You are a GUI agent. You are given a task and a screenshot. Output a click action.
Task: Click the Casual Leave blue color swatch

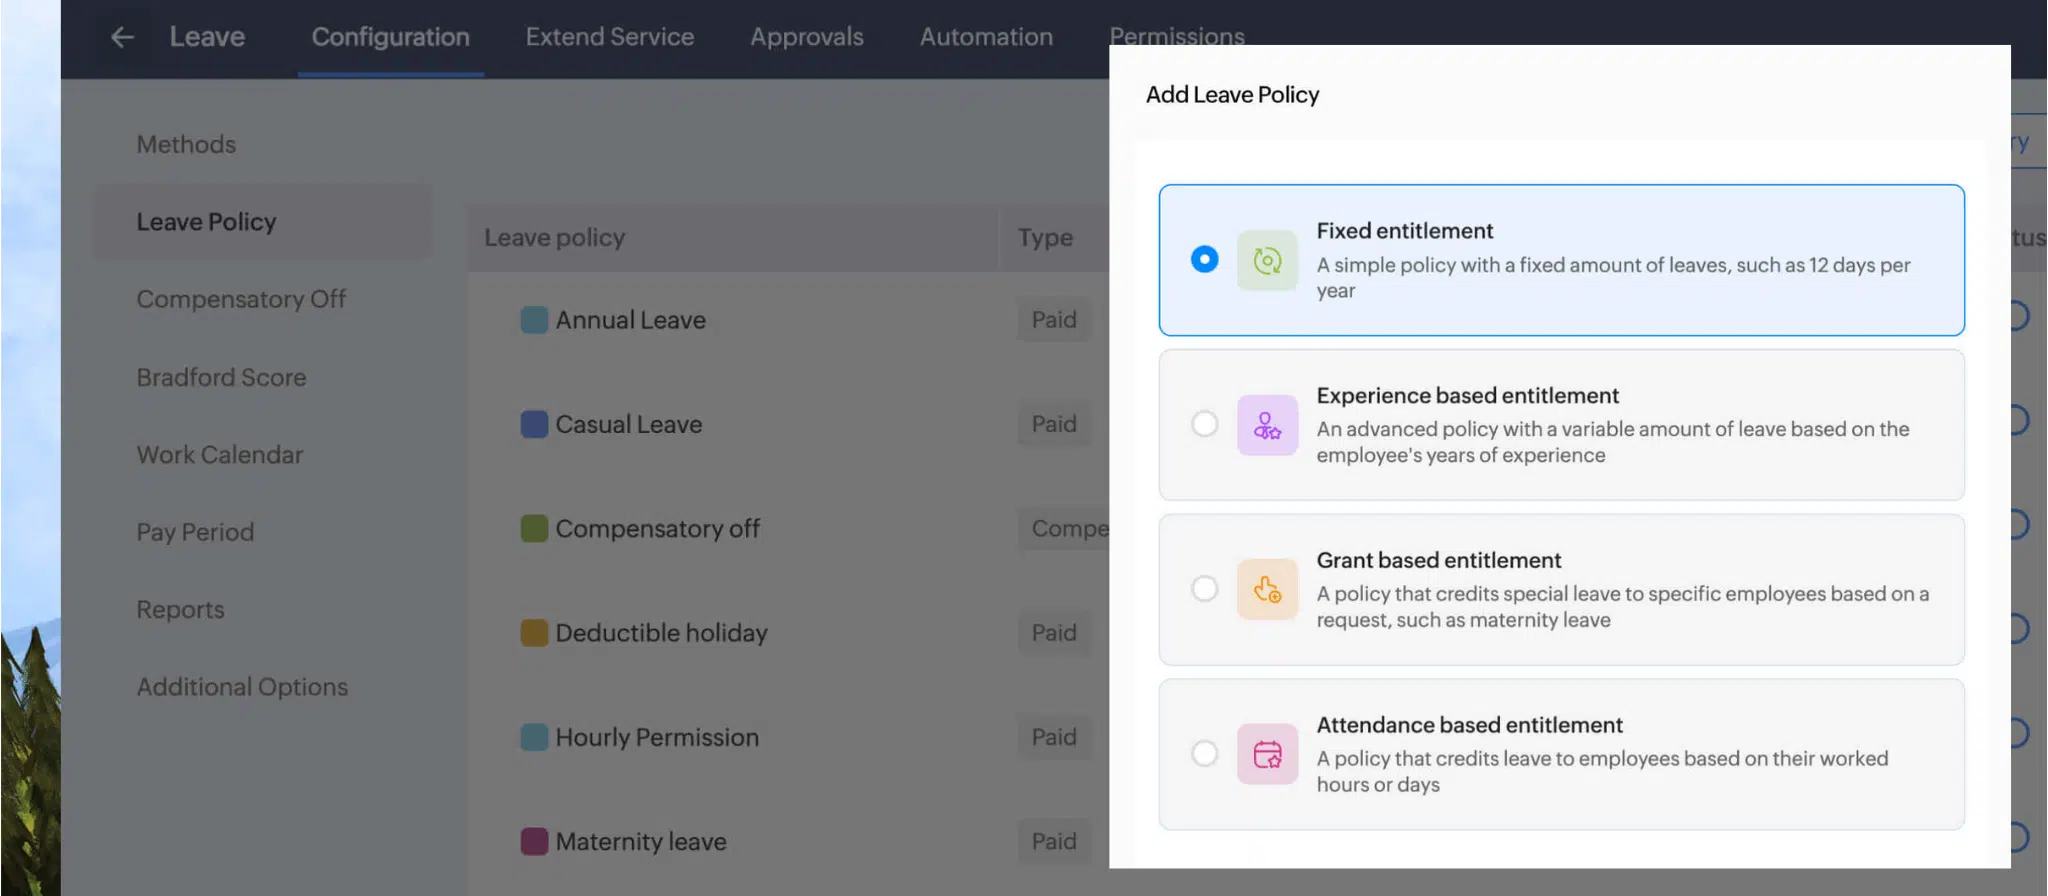[534, 424]
